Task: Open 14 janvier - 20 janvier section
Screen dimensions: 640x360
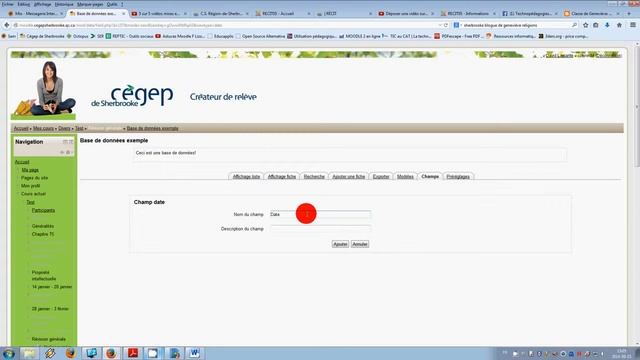Action: click(52, 287)
